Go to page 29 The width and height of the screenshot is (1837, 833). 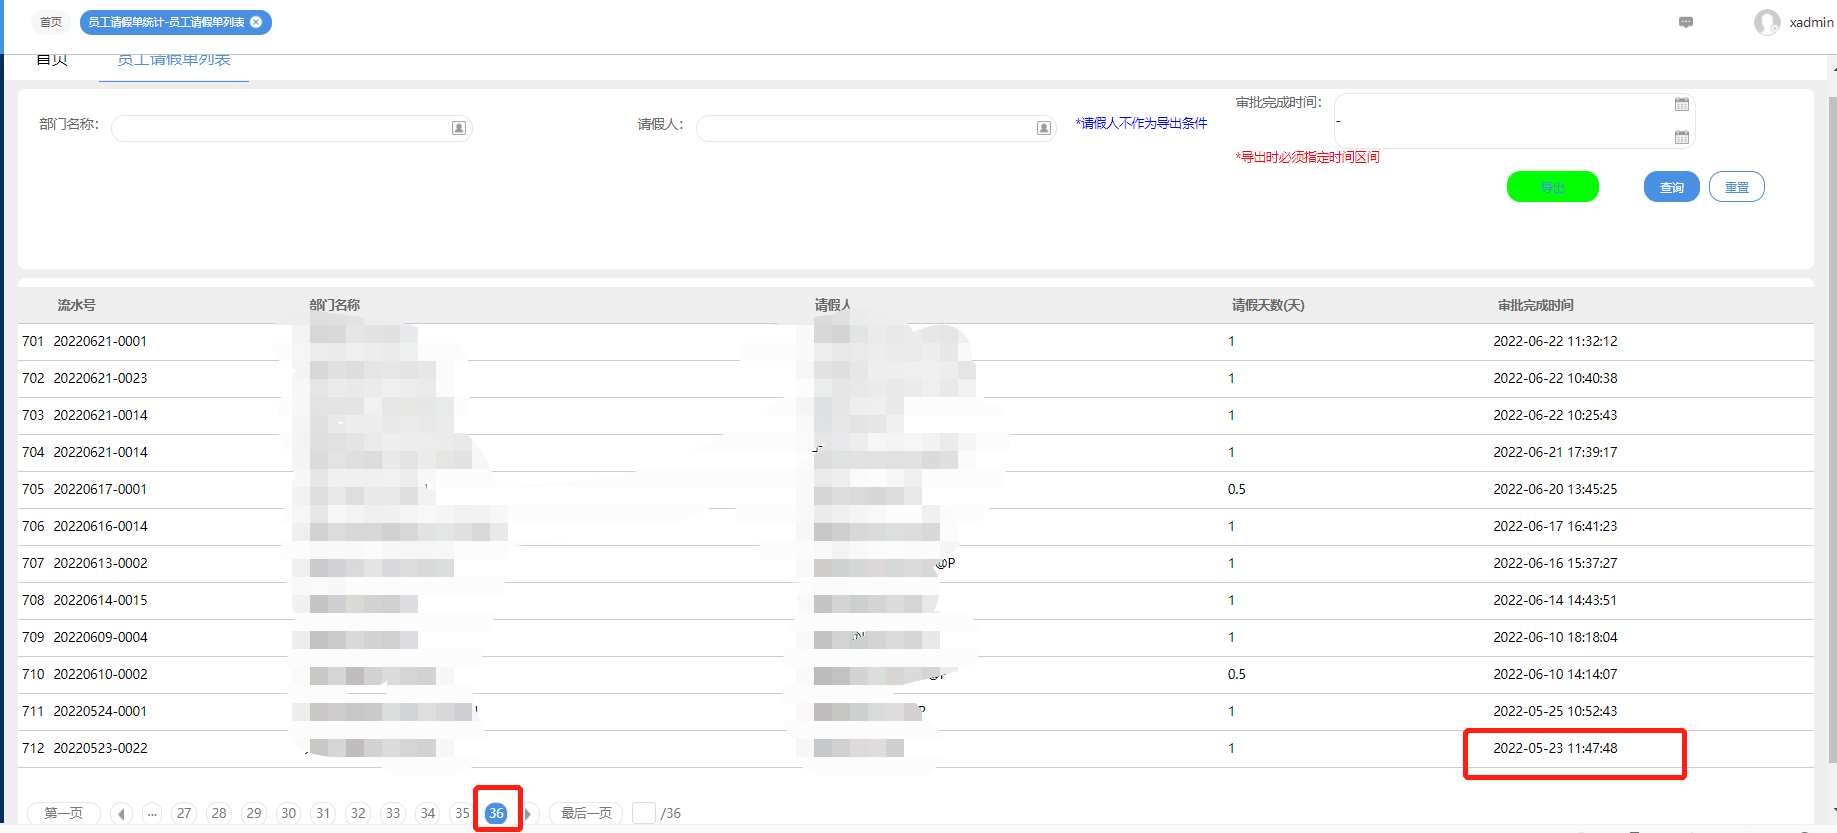[254, 813]
